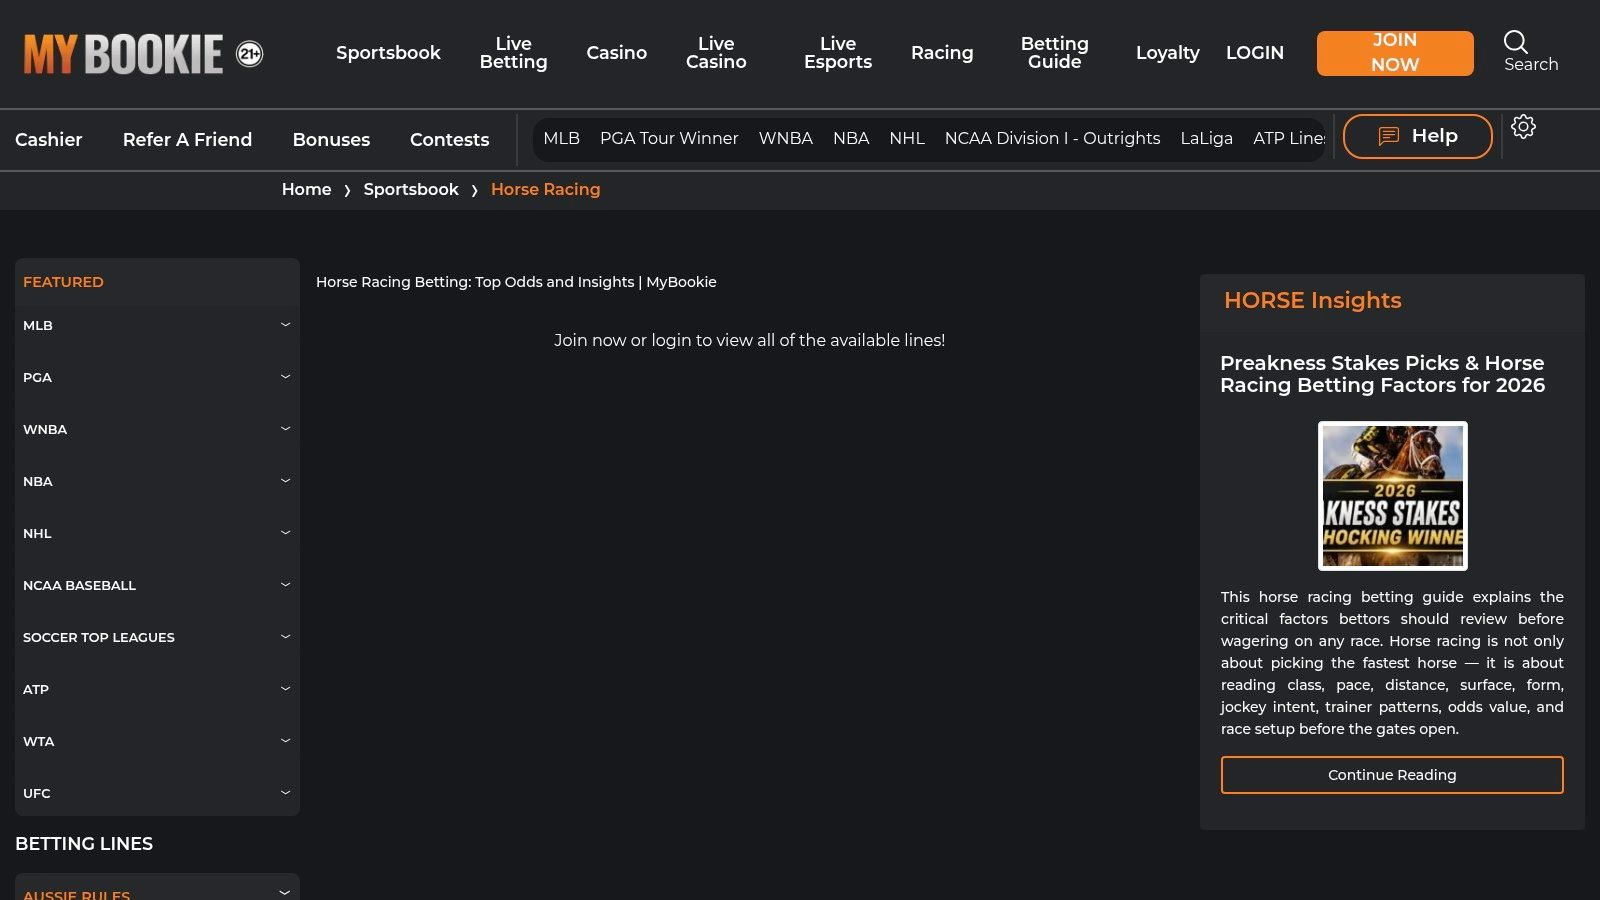Go to Live Betting
Viewport: 1600px width, 900px height.
[x=513, y=53]
